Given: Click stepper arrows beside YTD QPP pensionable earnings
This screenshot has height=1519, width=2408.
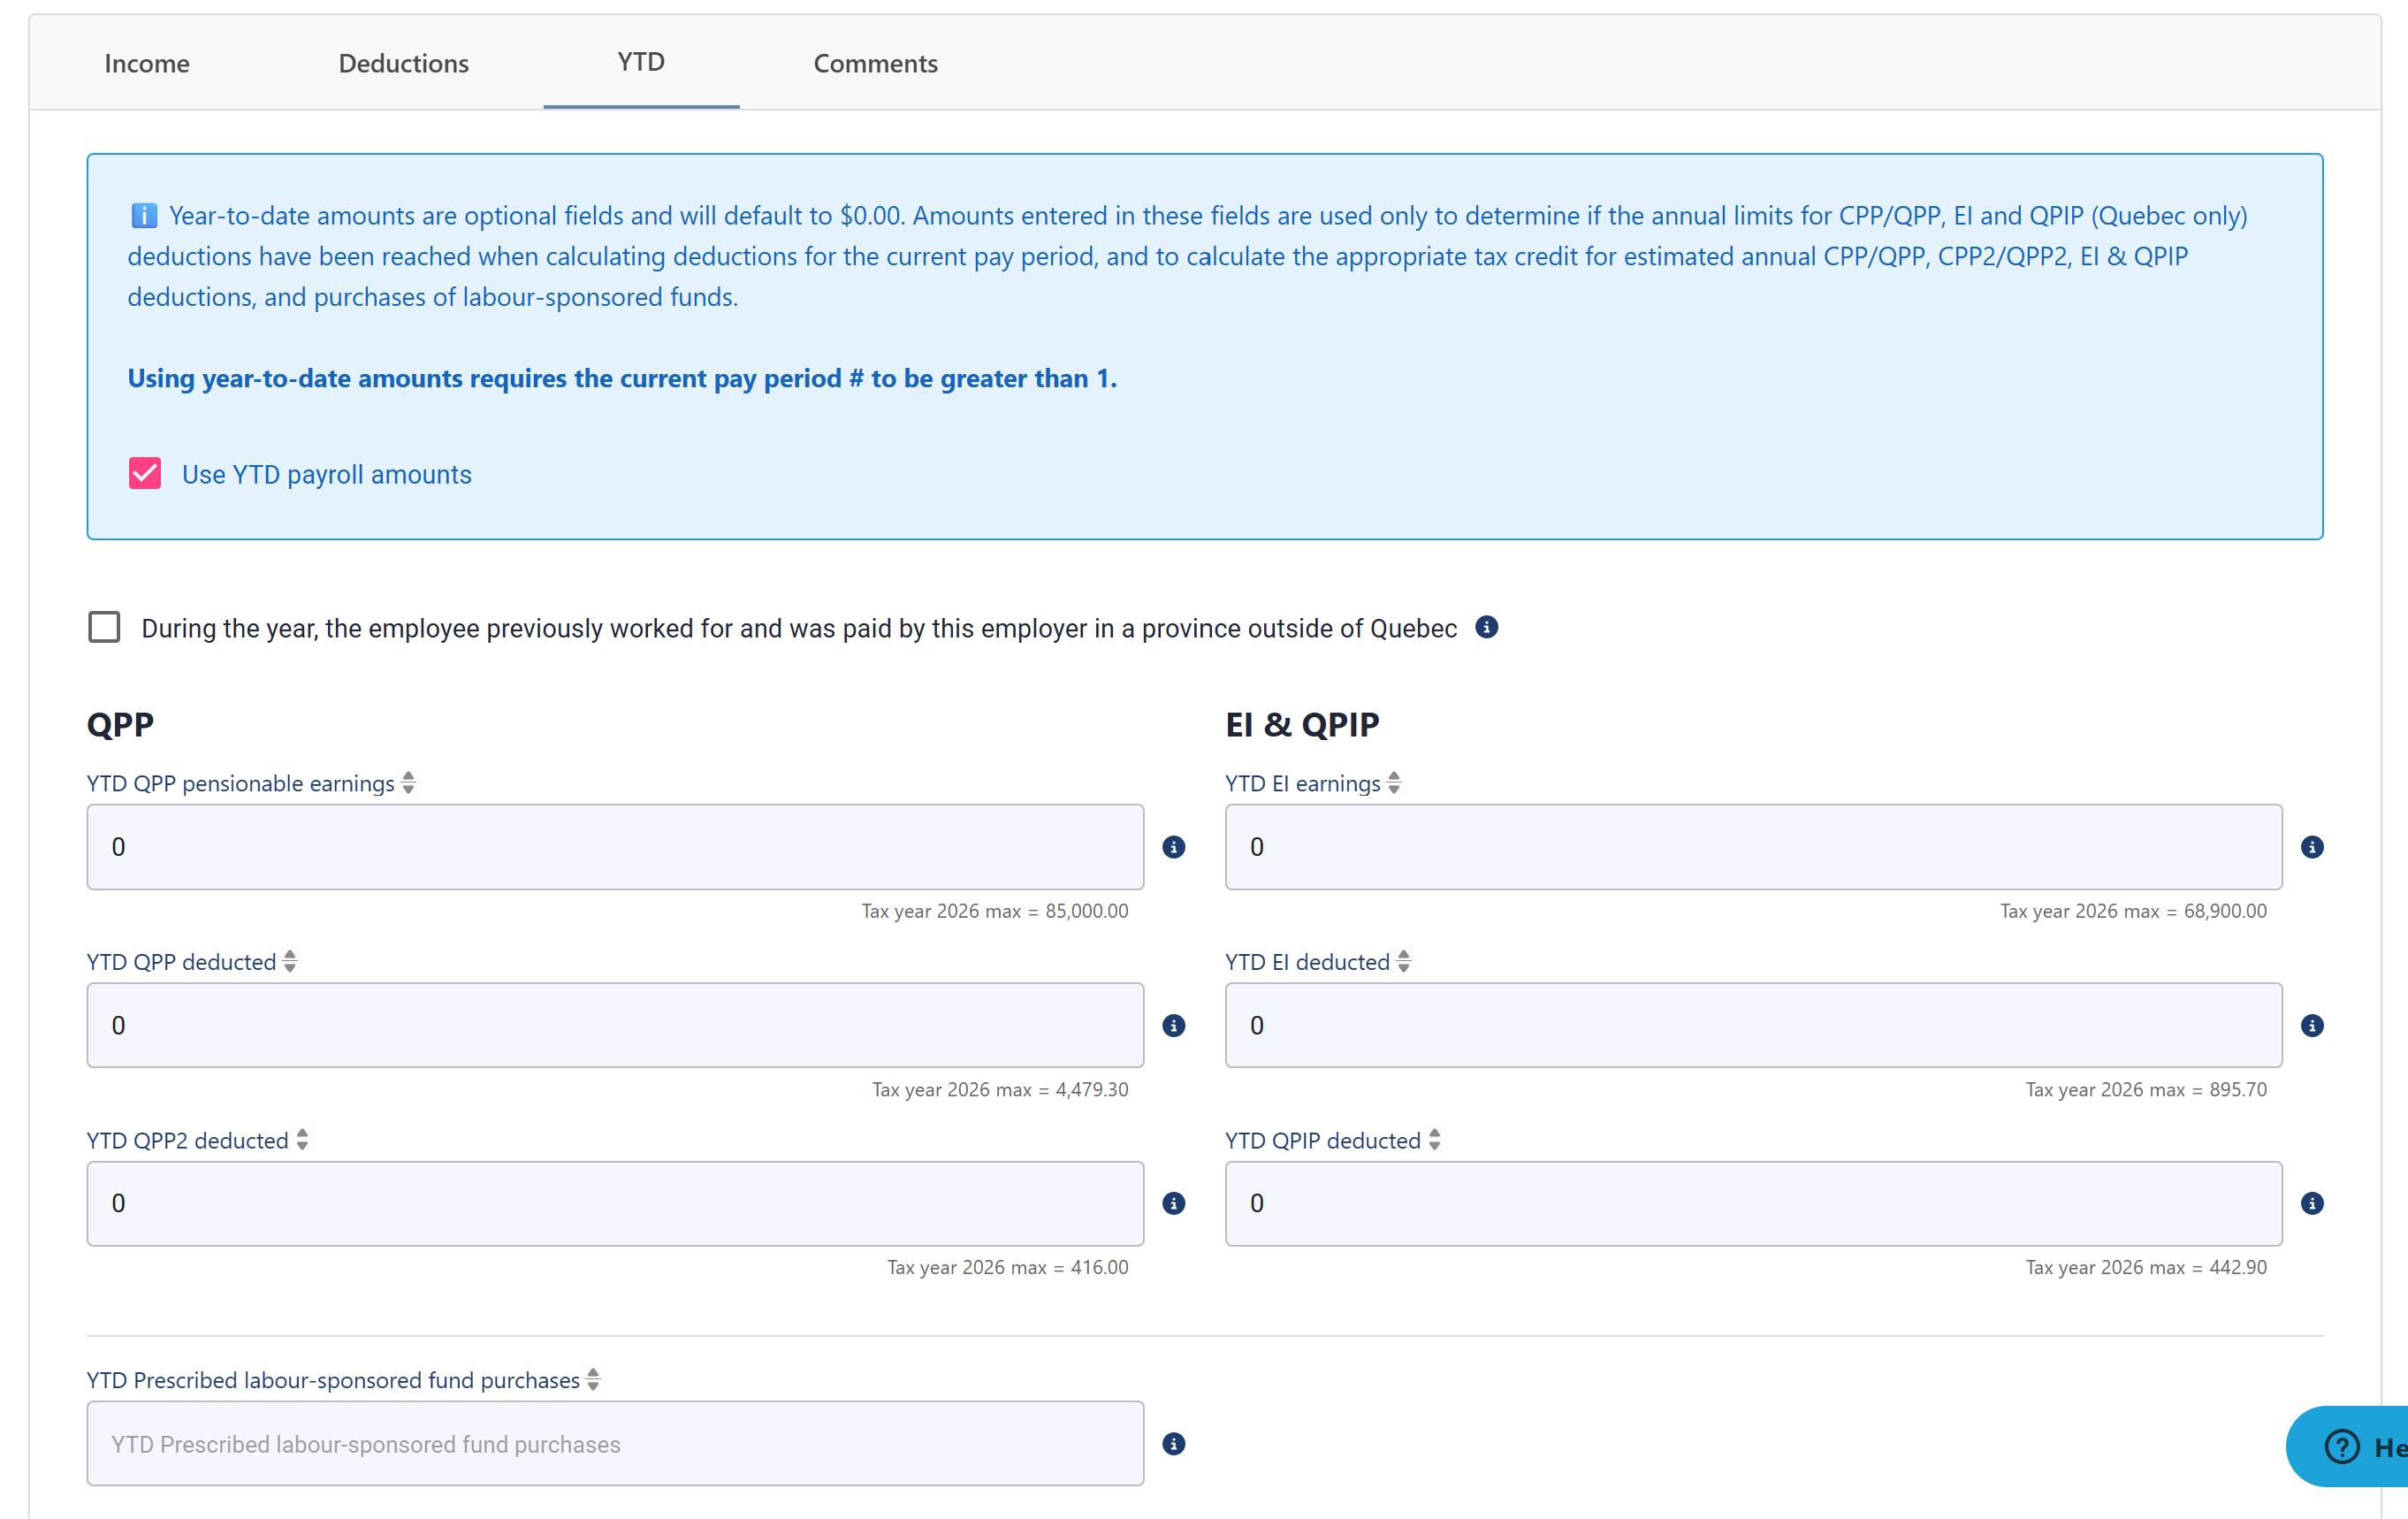Looking at the screenshot, I should (408, 783).
